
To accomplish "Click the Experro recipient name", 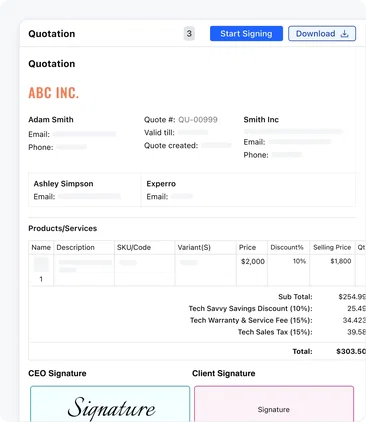I will click(161, 184).
